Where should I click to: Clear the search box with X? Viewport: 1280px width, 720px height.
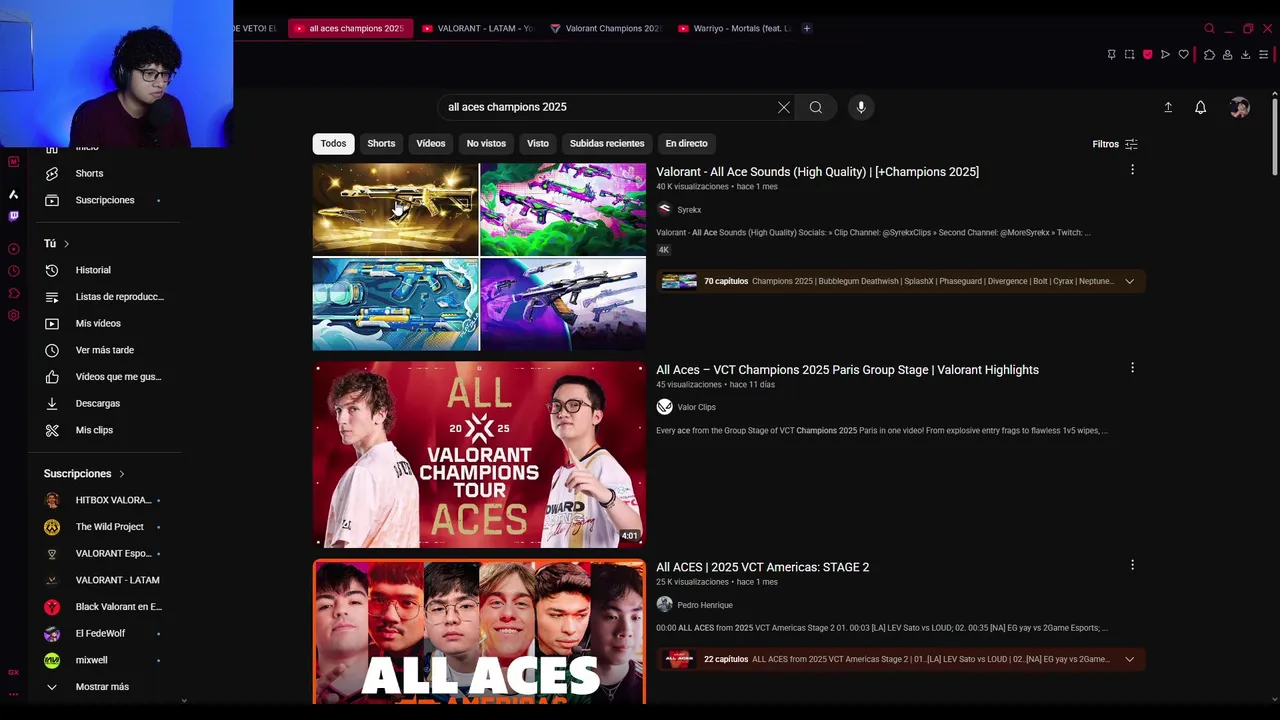[x=784, y=107]
